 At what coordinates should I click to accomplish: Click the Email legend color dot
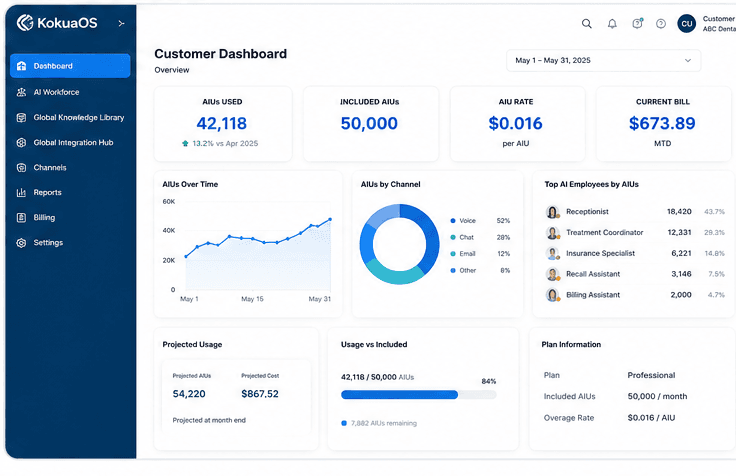point(453,253)
